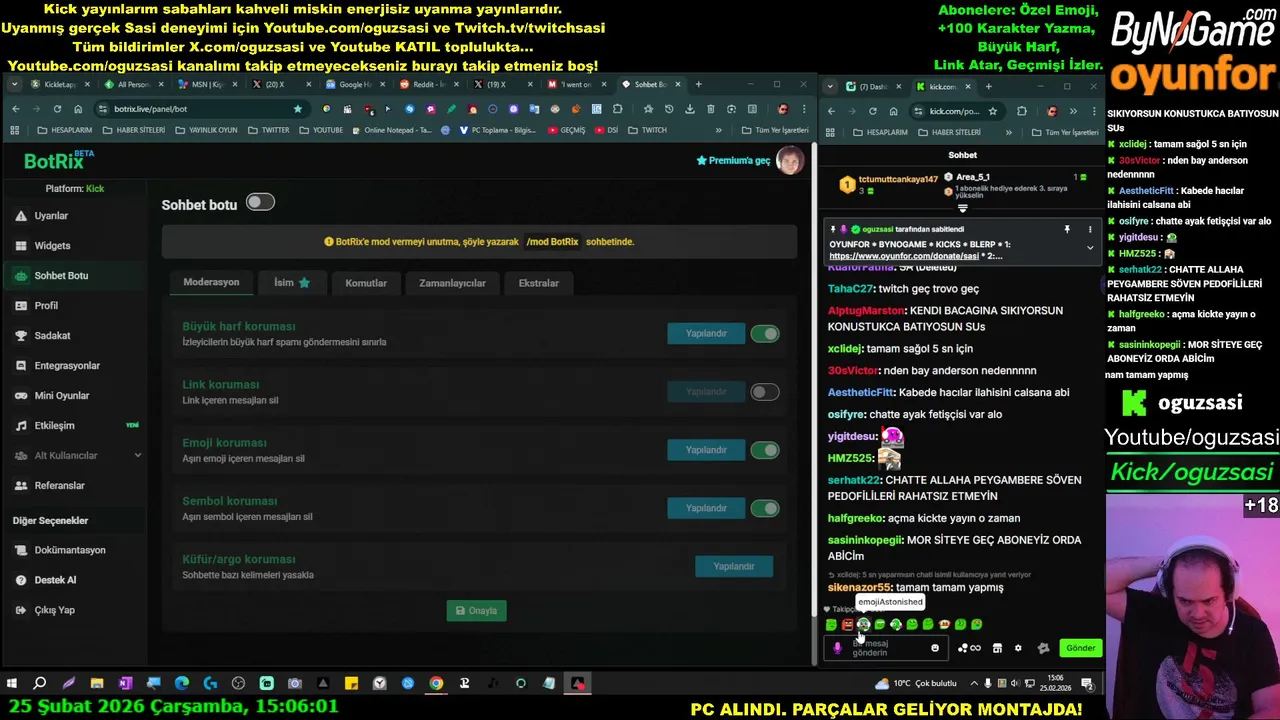
Task: Click Yapılandır for Küfür/argo koruması
Action: coord(734,567)
